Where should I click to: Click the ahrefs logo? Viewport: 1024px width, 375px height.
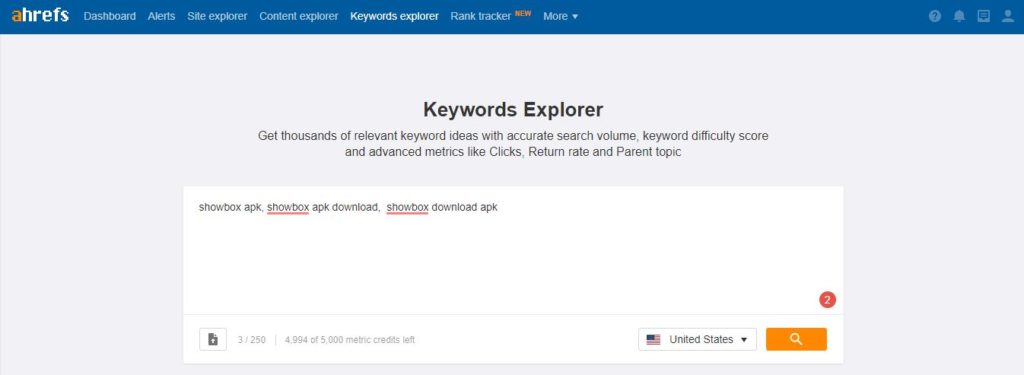coord(40,15)
